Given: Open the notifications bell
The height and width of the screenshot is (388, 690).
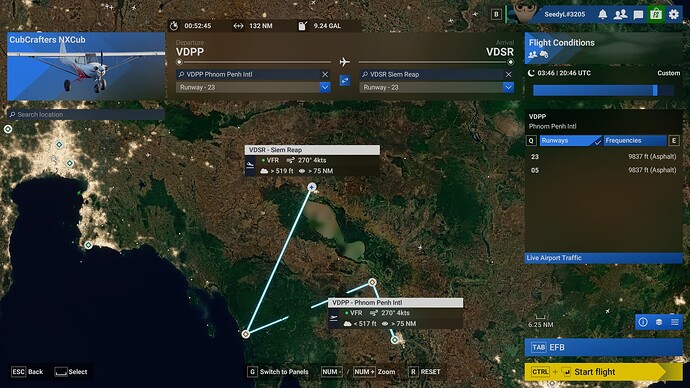Looking at the screenshot, I should (x=602, y=14).
